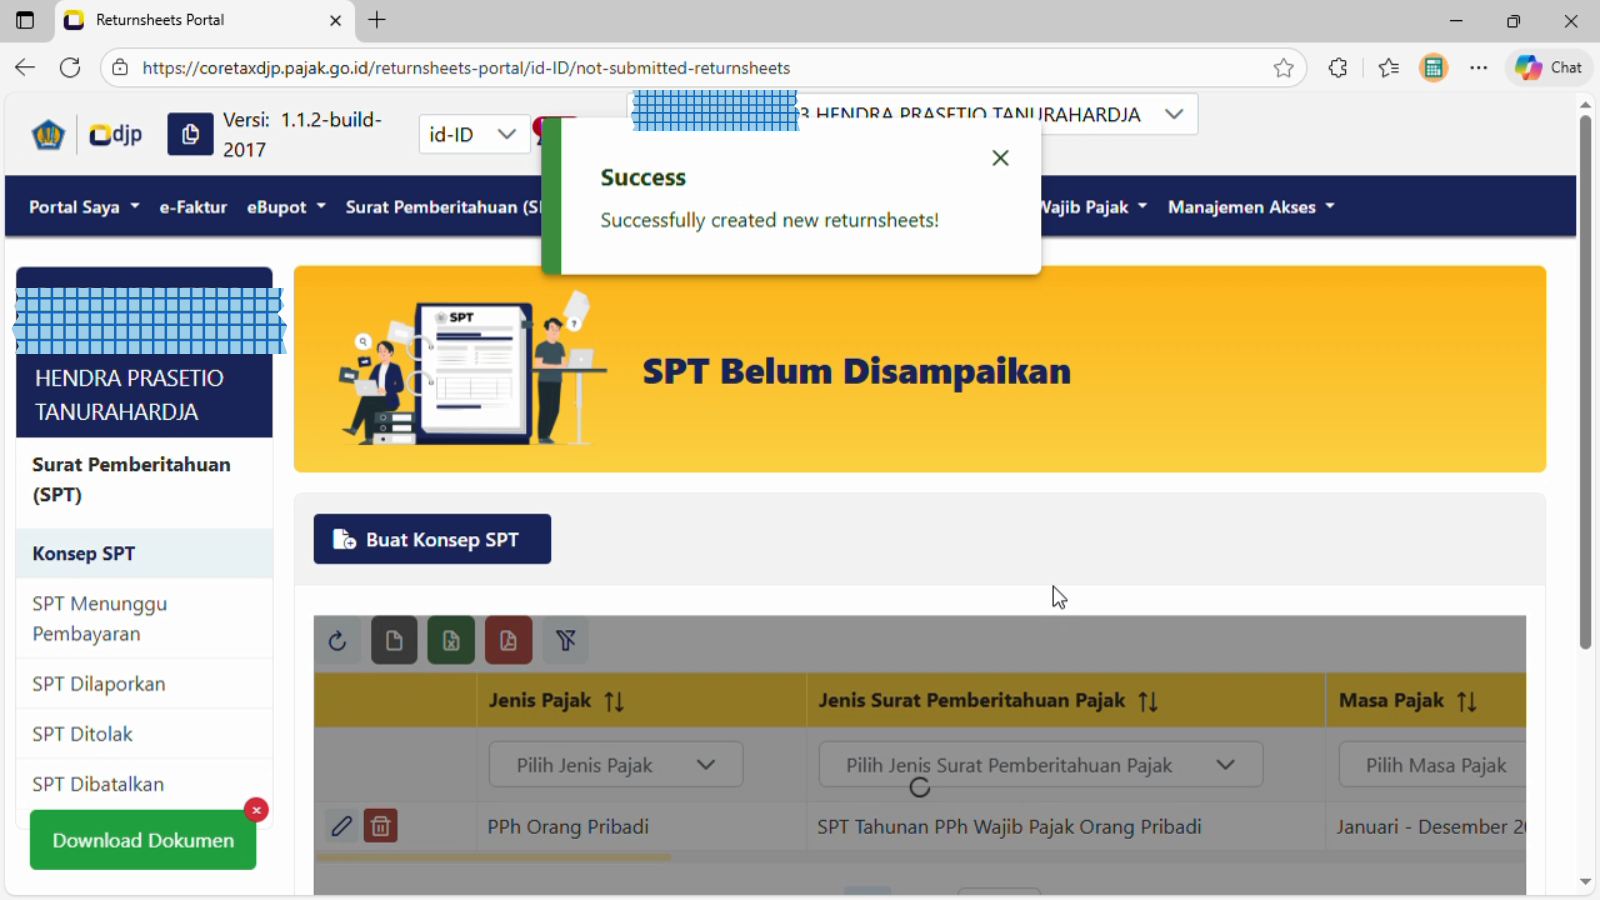Close the Success notification popup
Screen dimensions: 1600x900
click(x=1000, y=158)
